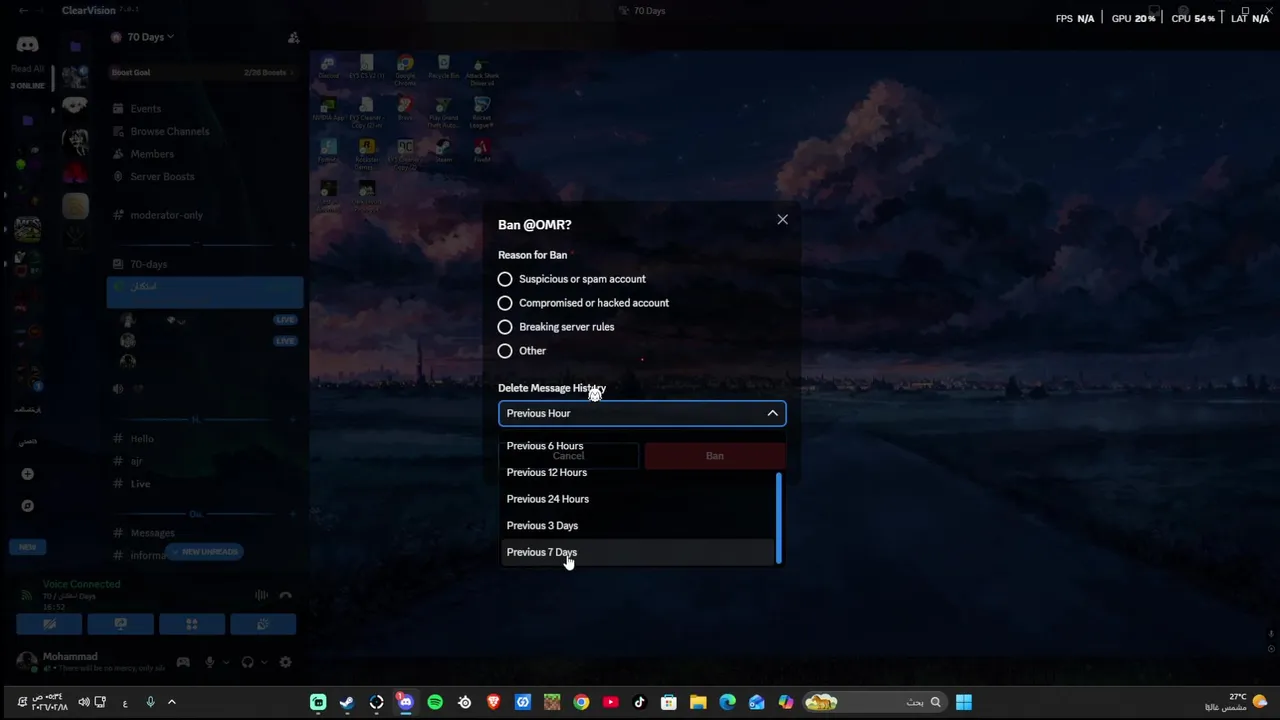Open Discord home direct messages icon
The image size is (1280, 720).
[27, 45]
